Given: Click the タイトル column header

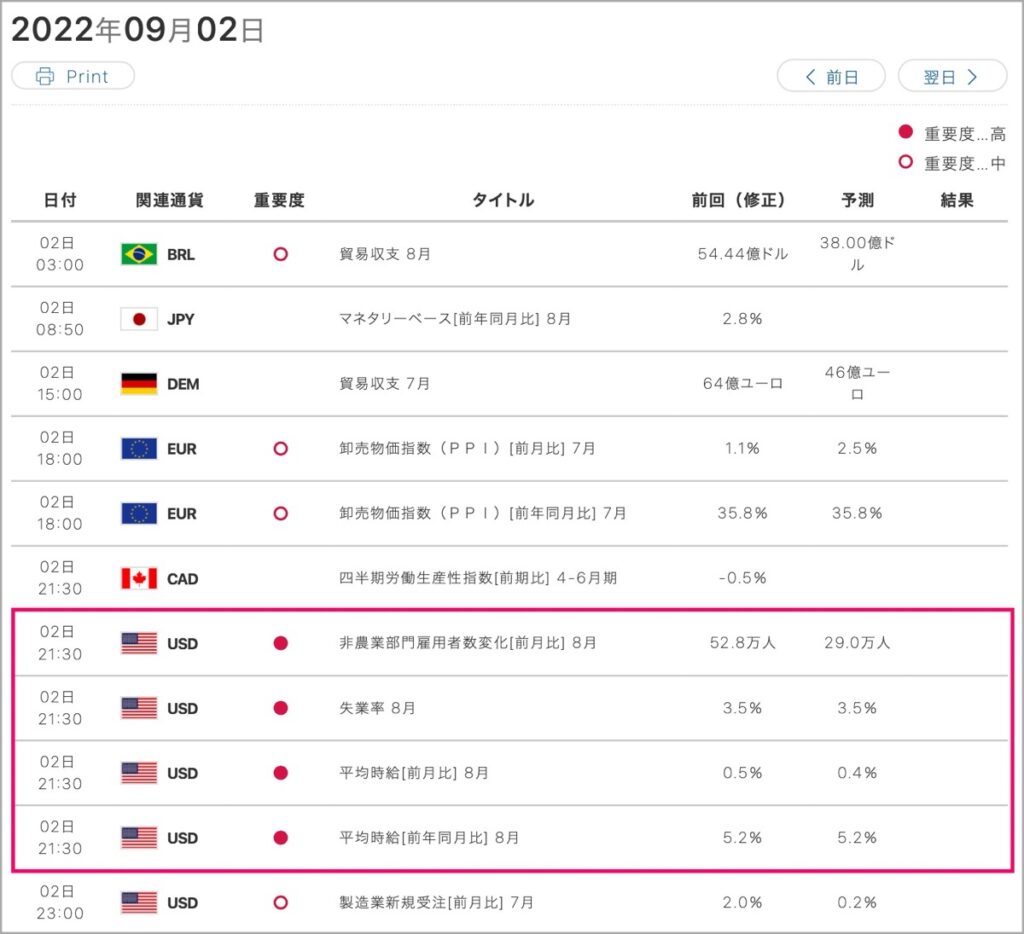Looking at the screenshot, I should [x=503, y=200].
